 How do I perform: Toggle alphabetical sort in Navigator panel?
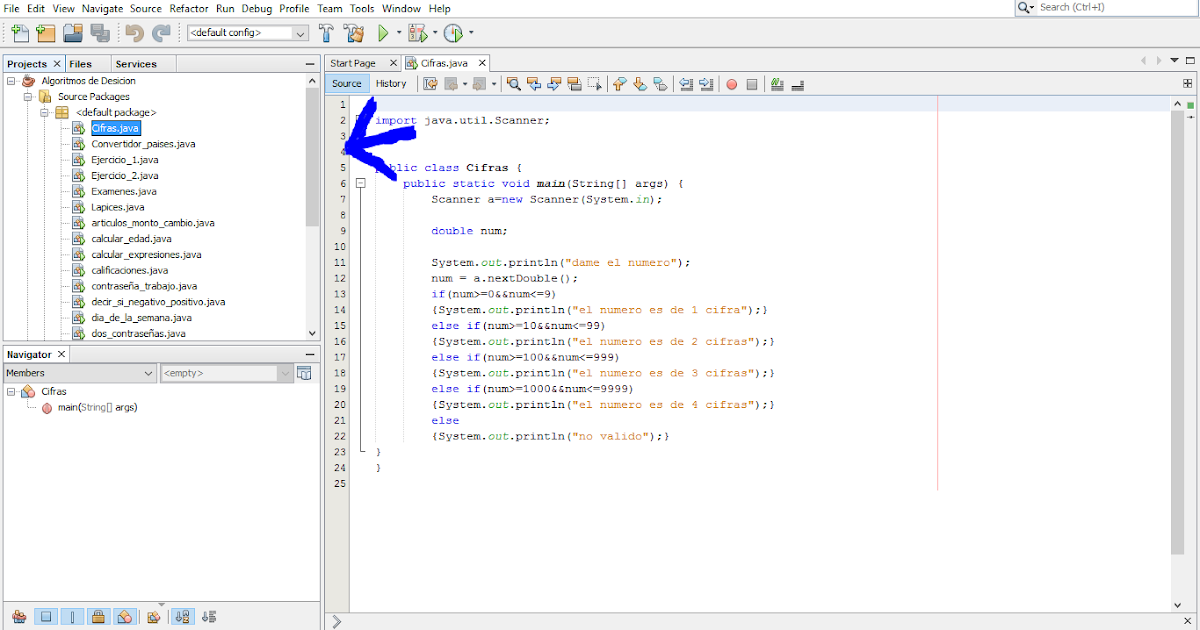tap(183, 617)
